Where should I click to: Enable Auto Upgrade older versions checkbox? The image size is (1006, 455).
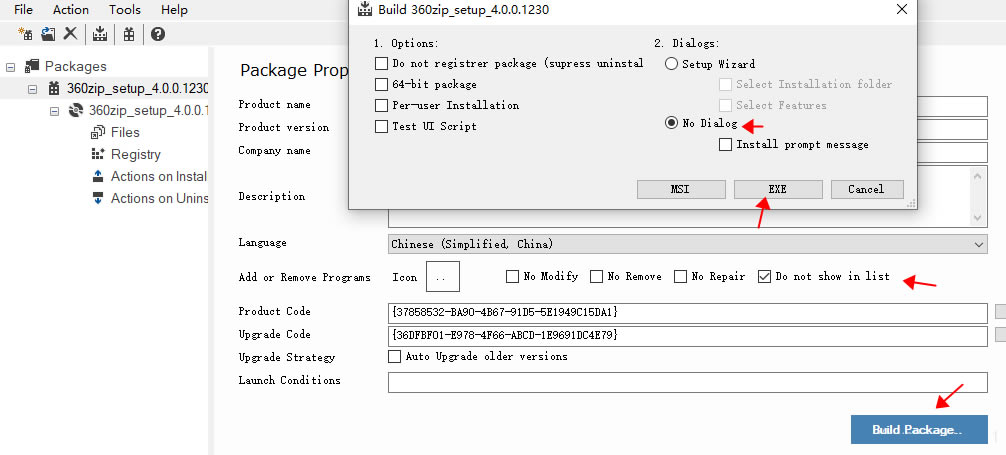pos(395,356)
